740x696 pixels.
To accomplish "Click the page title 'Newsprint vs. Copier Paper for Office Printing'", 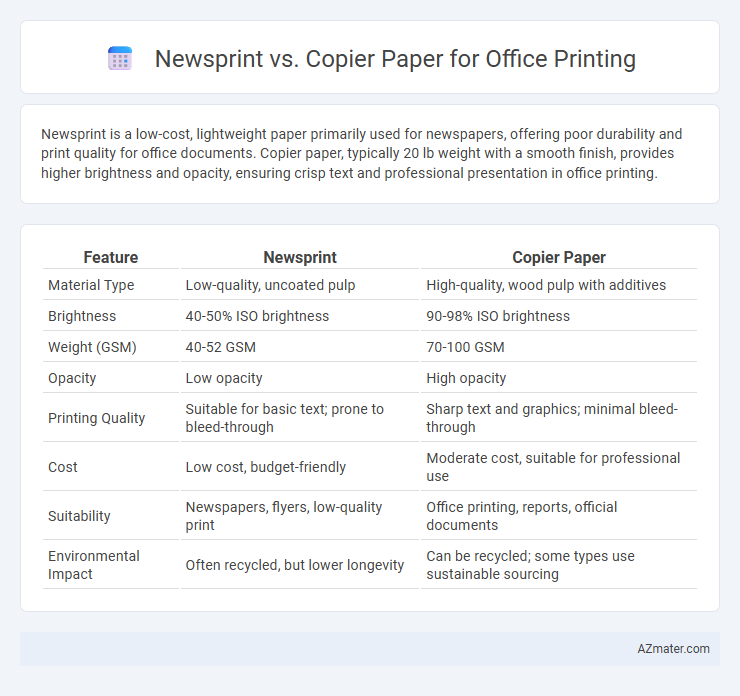I will [x=395, y=59].
